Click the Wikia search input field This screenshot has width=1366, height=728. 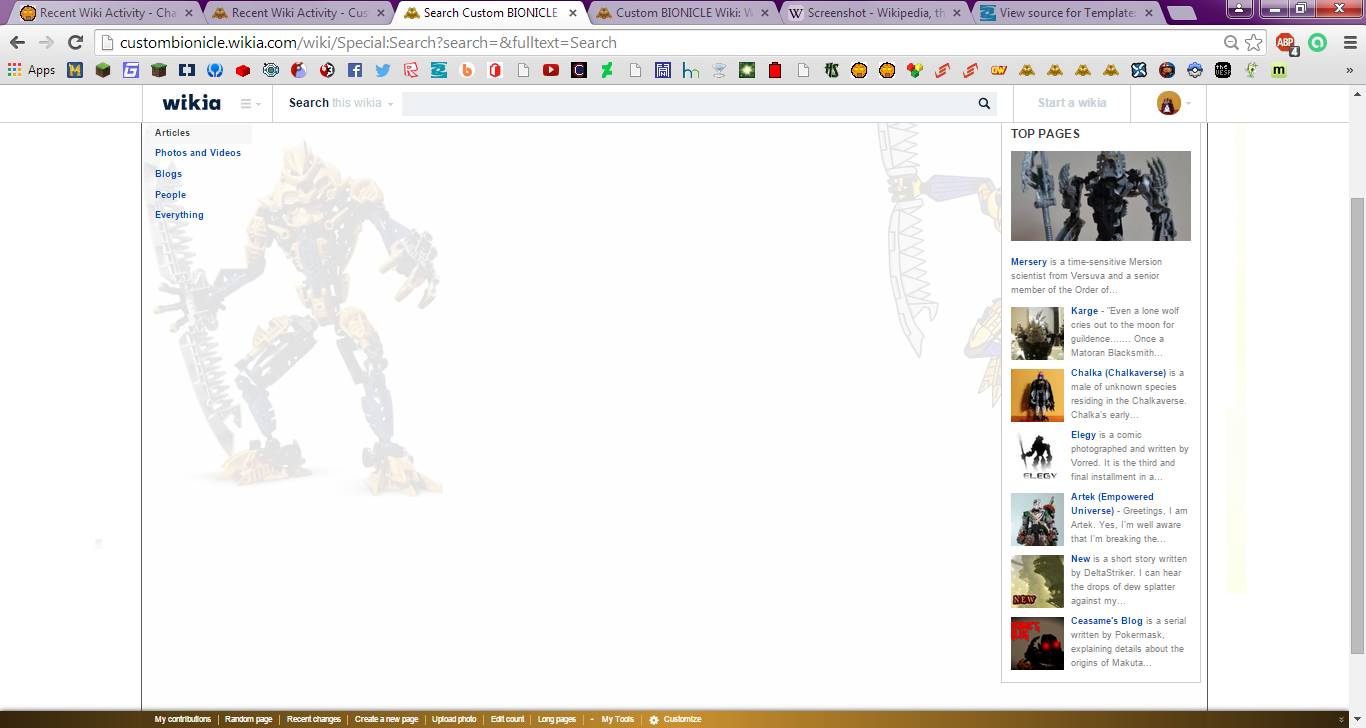687,103
